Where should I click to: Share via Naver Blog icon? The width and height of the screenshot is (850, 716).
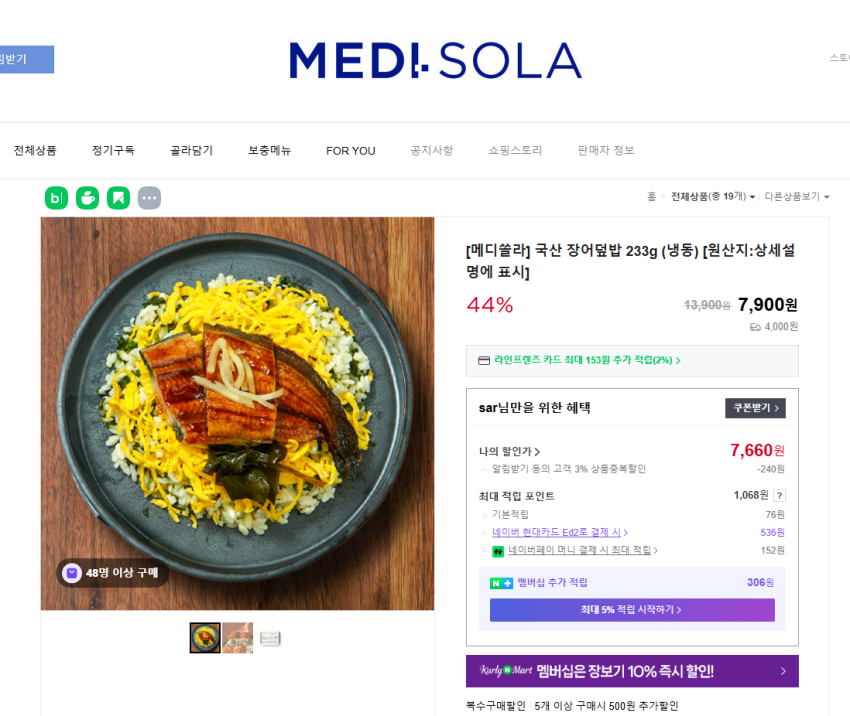(x=56, y=198)
